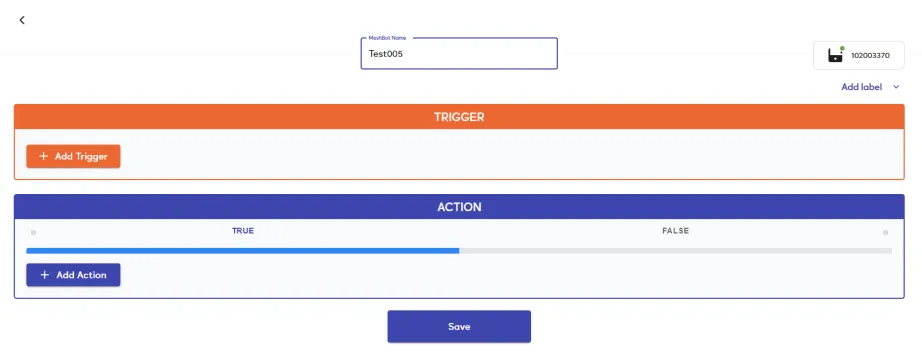Go back using the left arrow icon
This screenshot has height=362, width=922.
tap(22, 20)
